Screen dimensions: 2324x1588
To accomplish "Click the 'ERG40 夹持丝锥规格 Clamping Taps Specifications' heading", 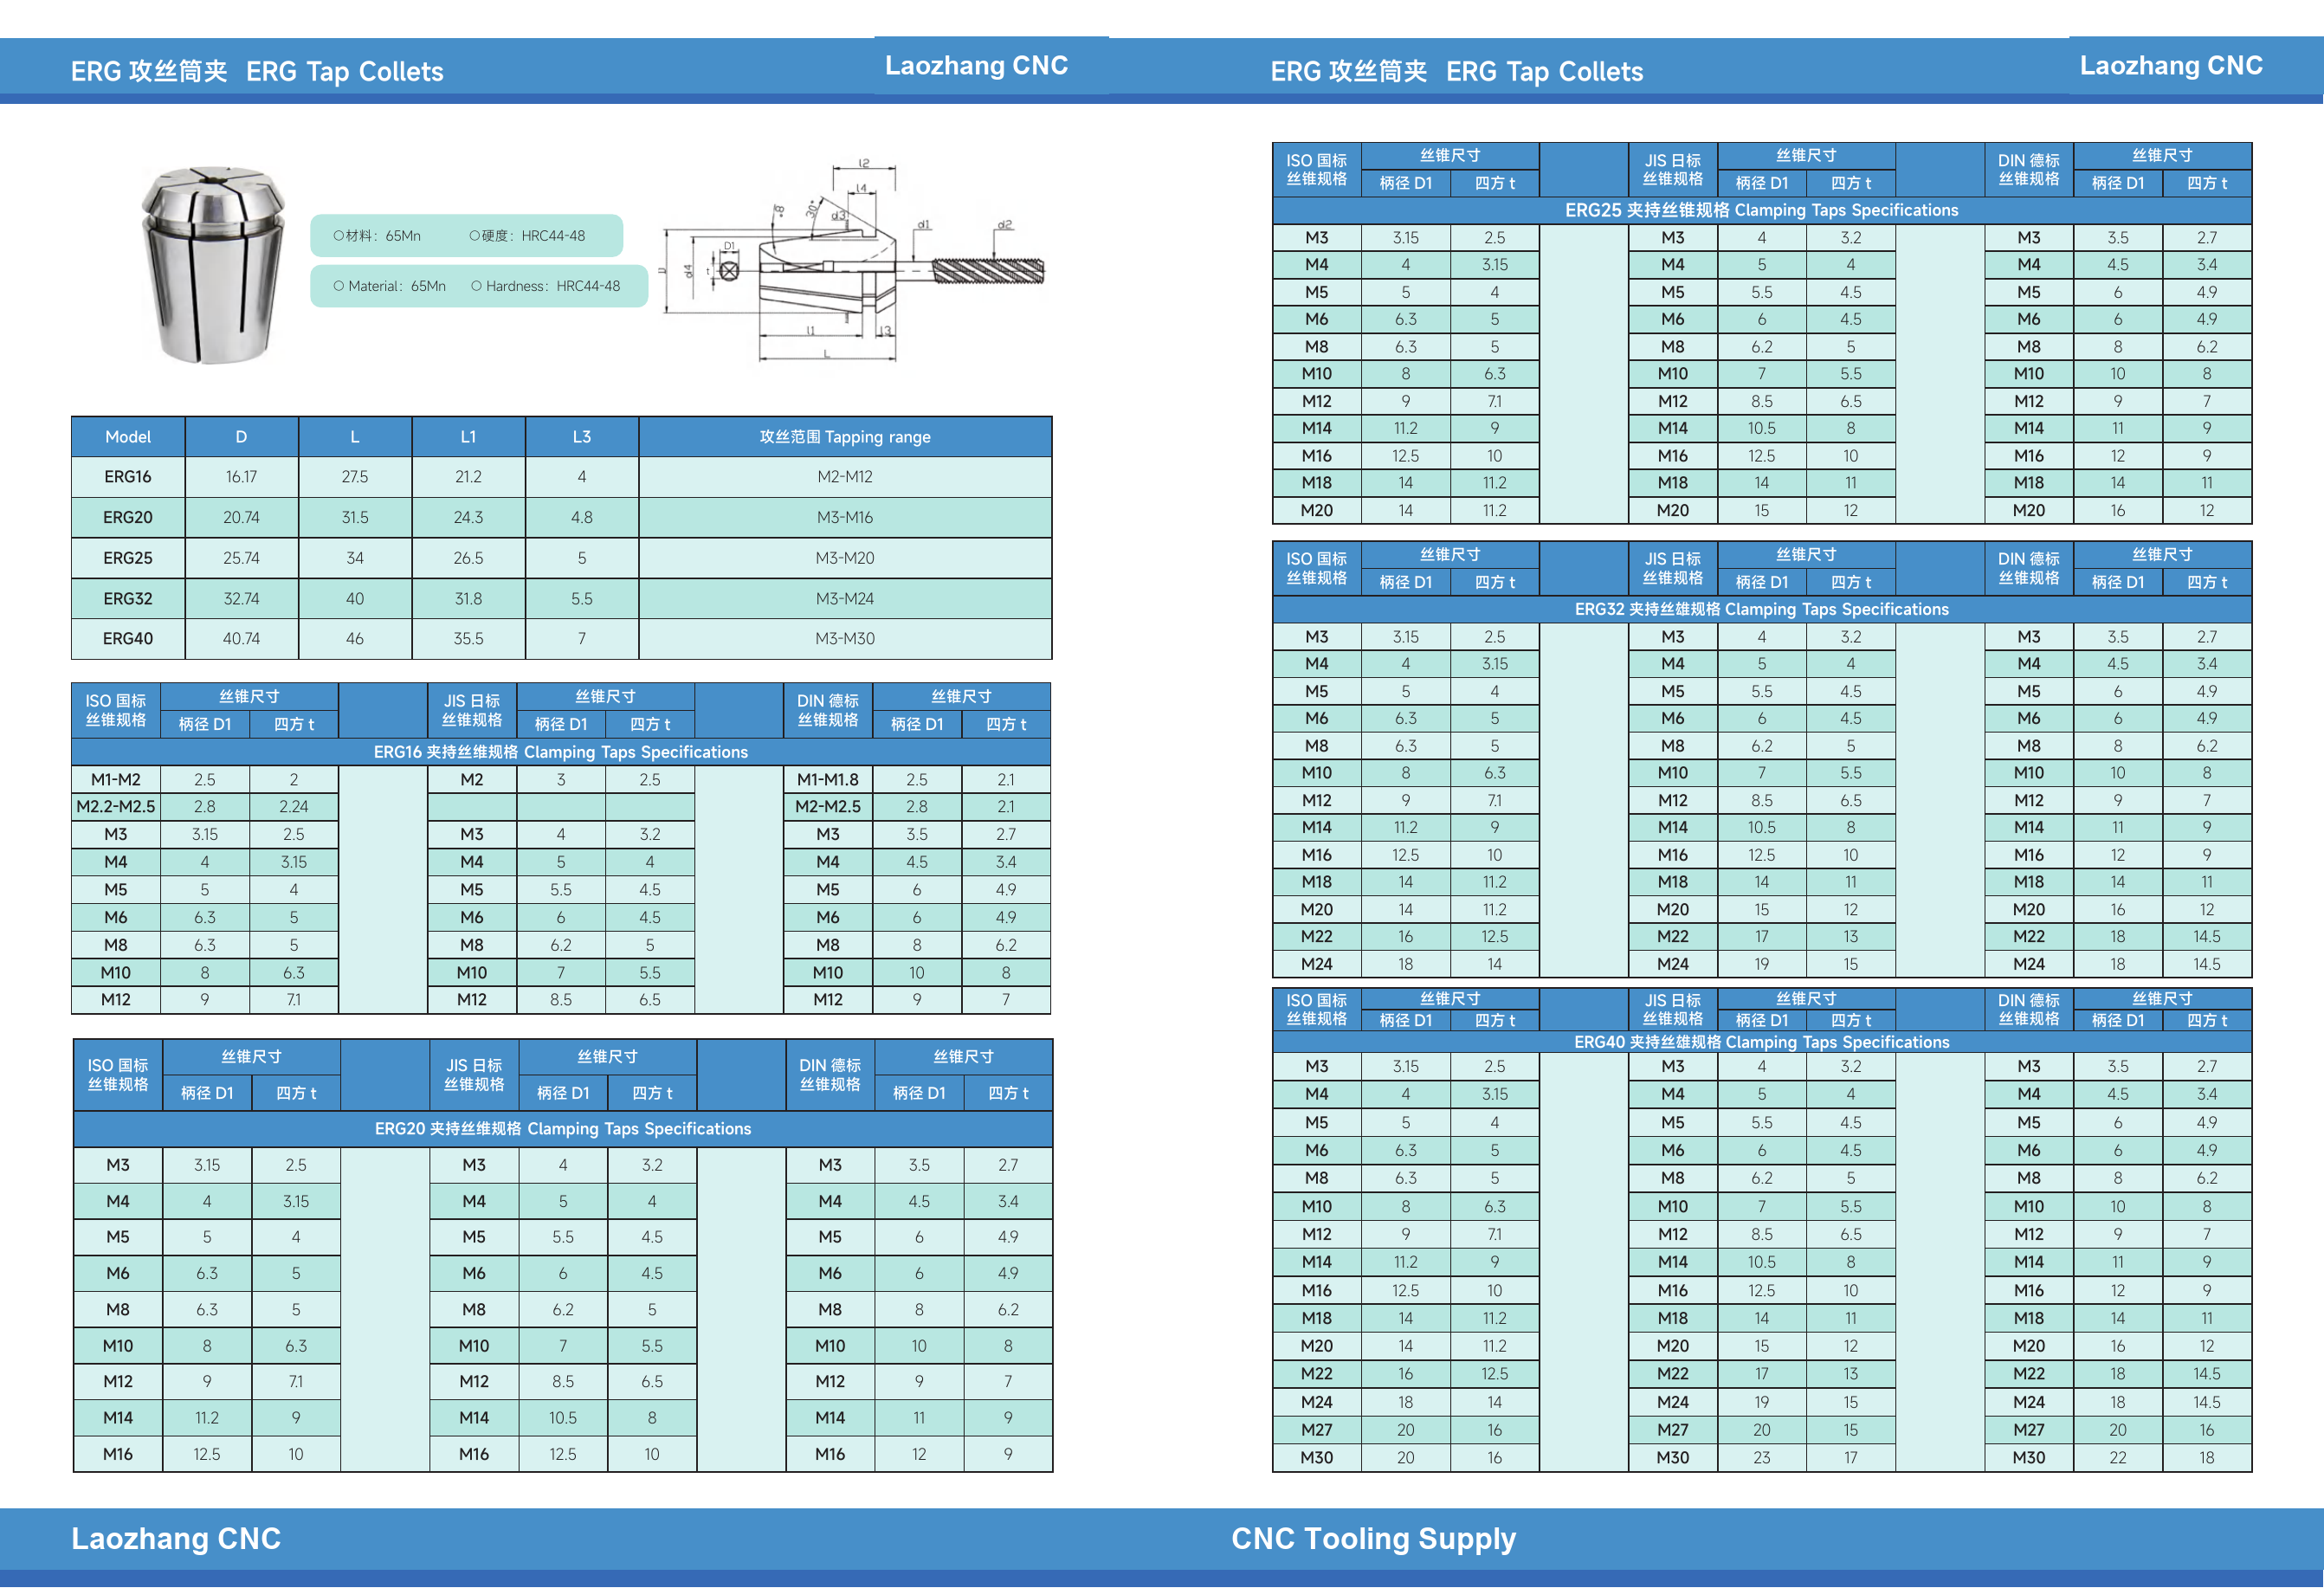I will click(x=1762, y=1042).
